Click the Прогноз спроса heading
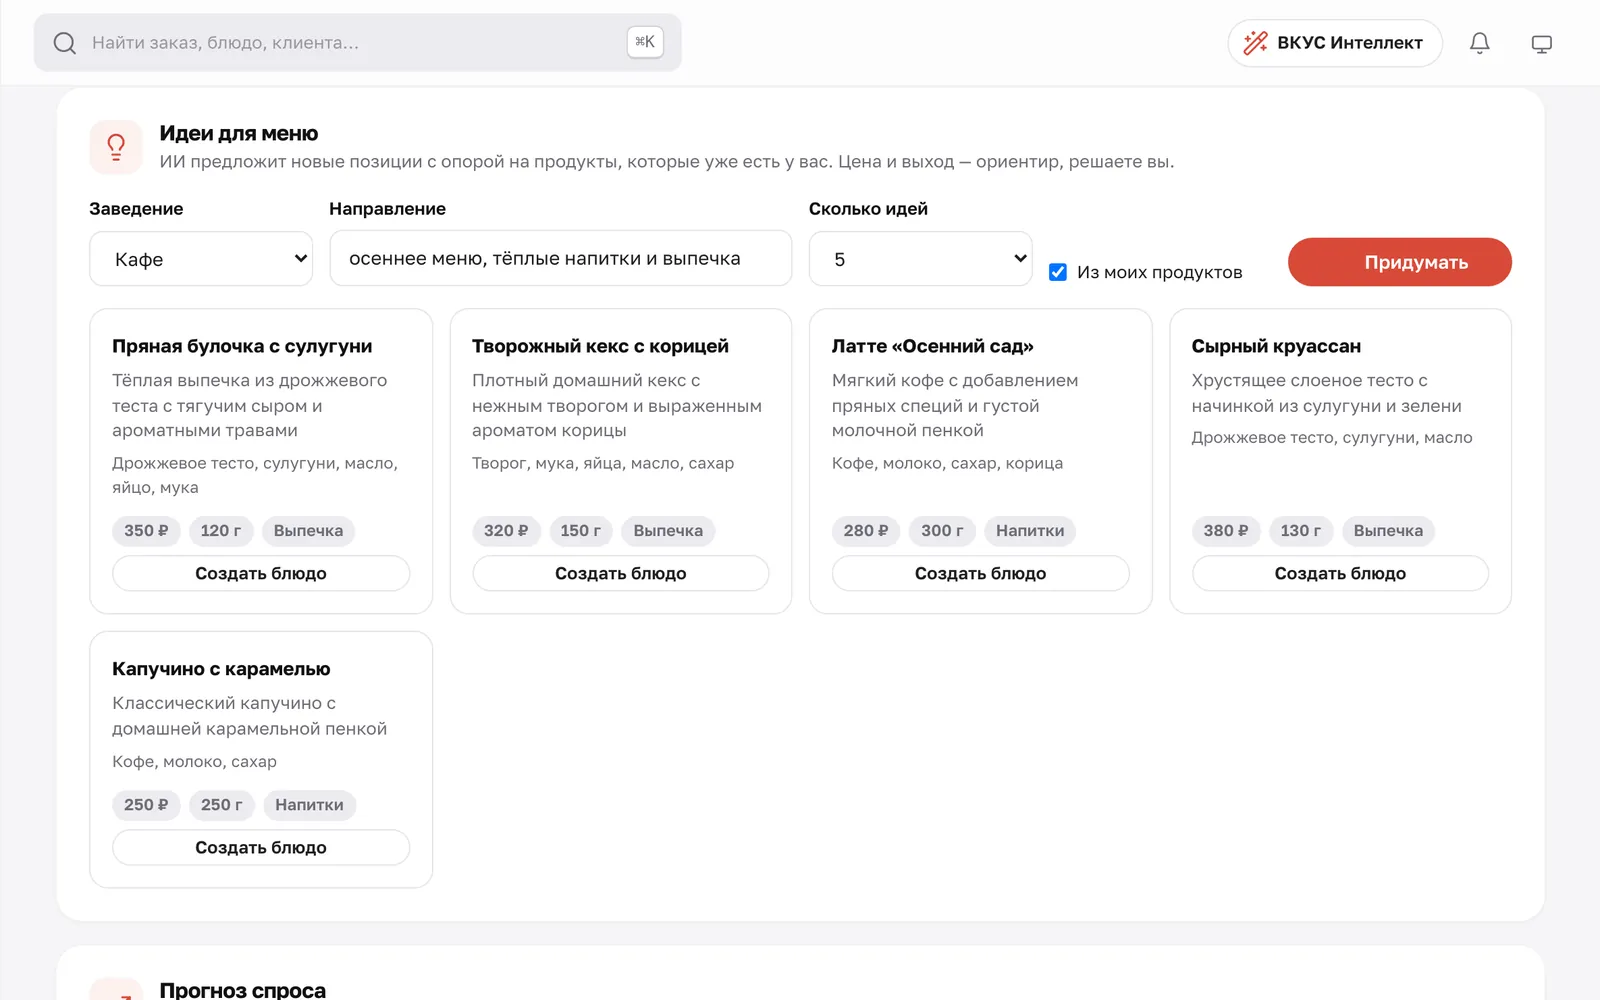Screen dimensions: 1600x1000 point(243,990)
